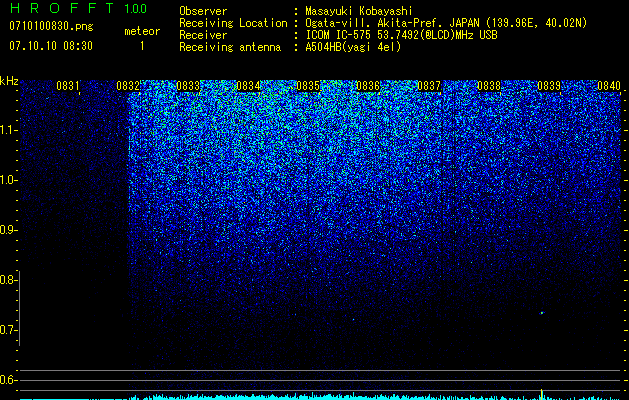
Task: Select the Ogata-vill. Akita-Pref. JAPAN location text
Action: [x=446, y=23]
